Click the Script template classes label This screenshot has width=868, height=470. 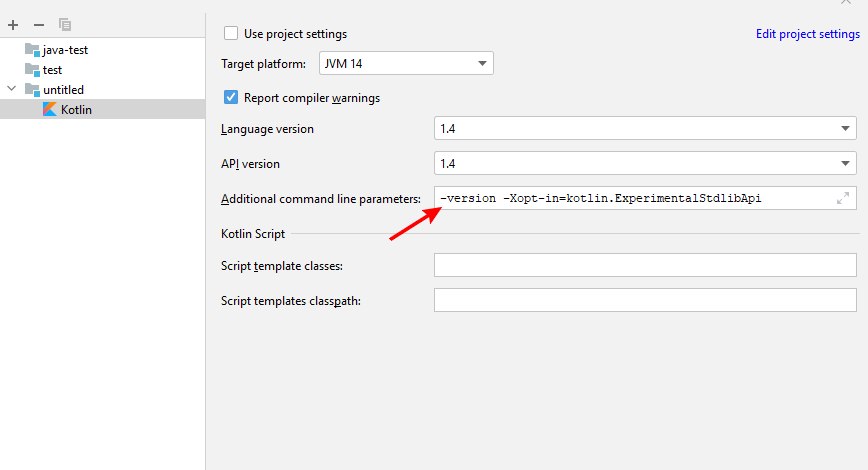[282, 266]
